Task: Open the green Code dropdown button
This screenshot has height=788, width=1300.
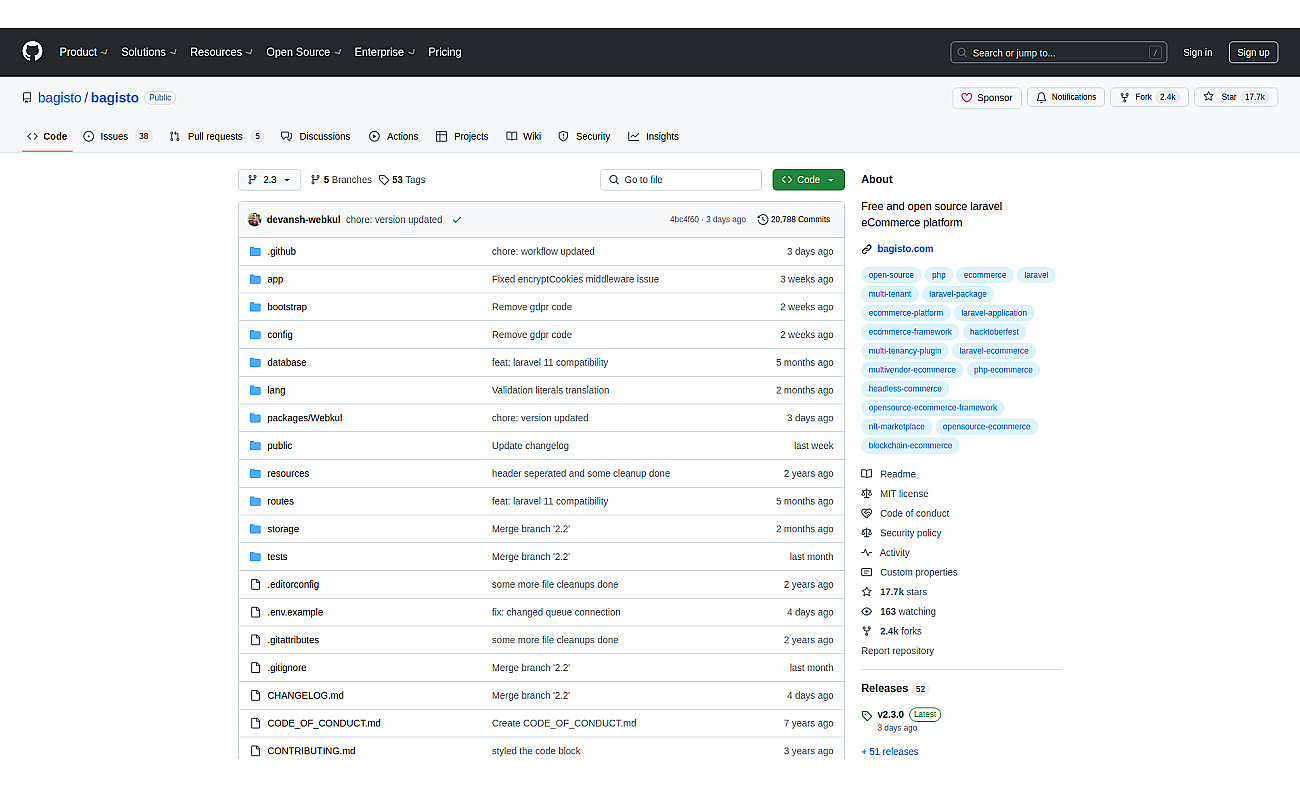Action: (x=808, y=180)
